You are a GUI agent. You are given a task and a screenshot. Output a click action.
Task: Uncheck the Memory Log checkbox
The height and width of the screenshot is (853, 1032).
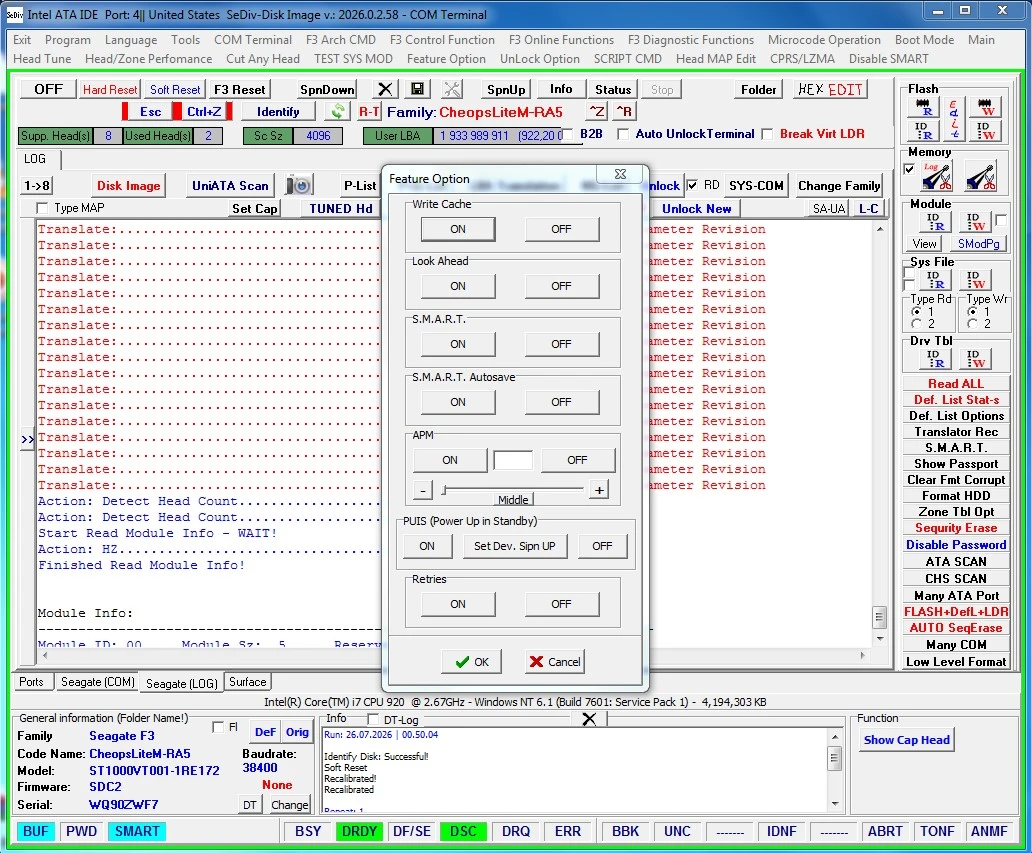coord(909,169)
